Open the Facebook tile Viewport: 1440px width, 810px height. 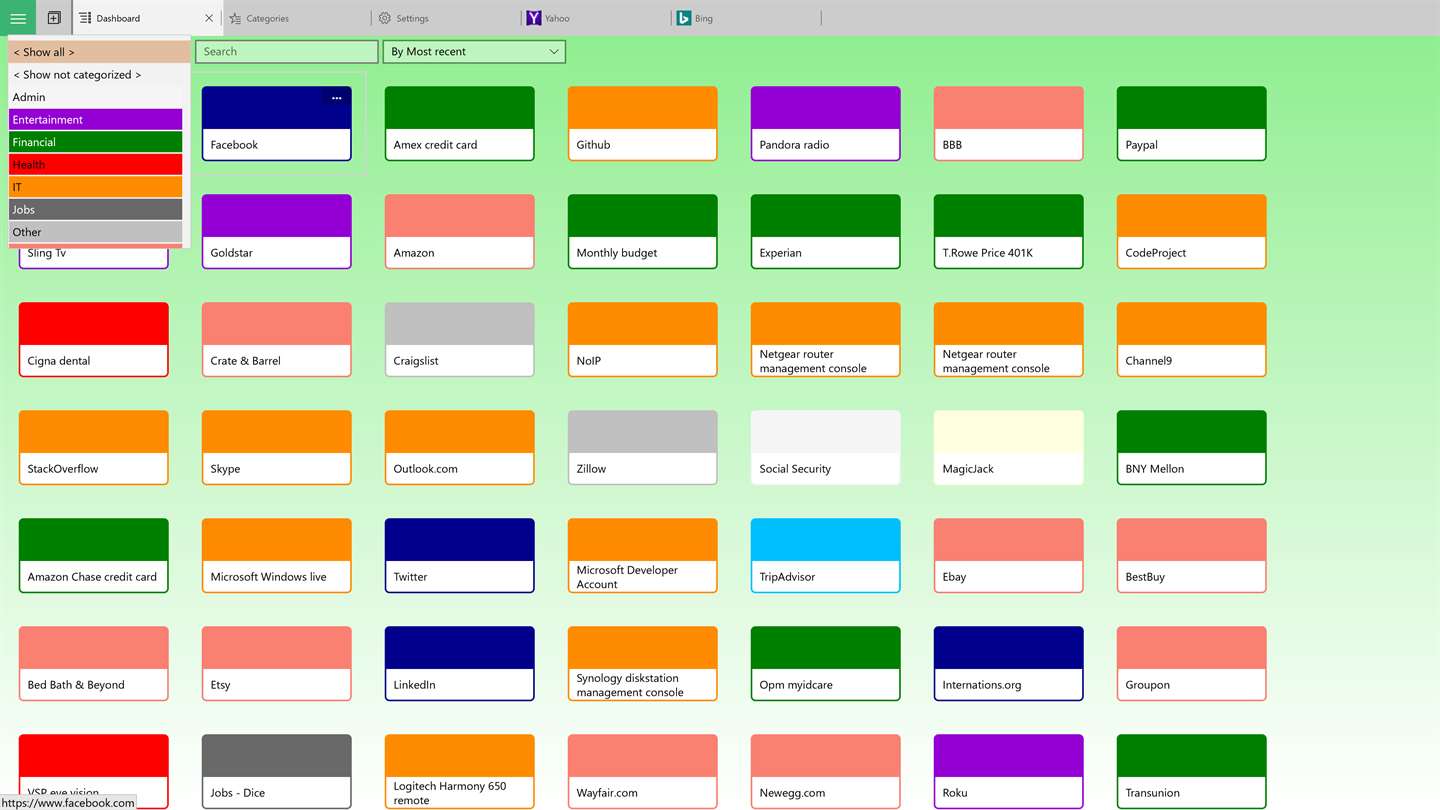click(276, 123)
